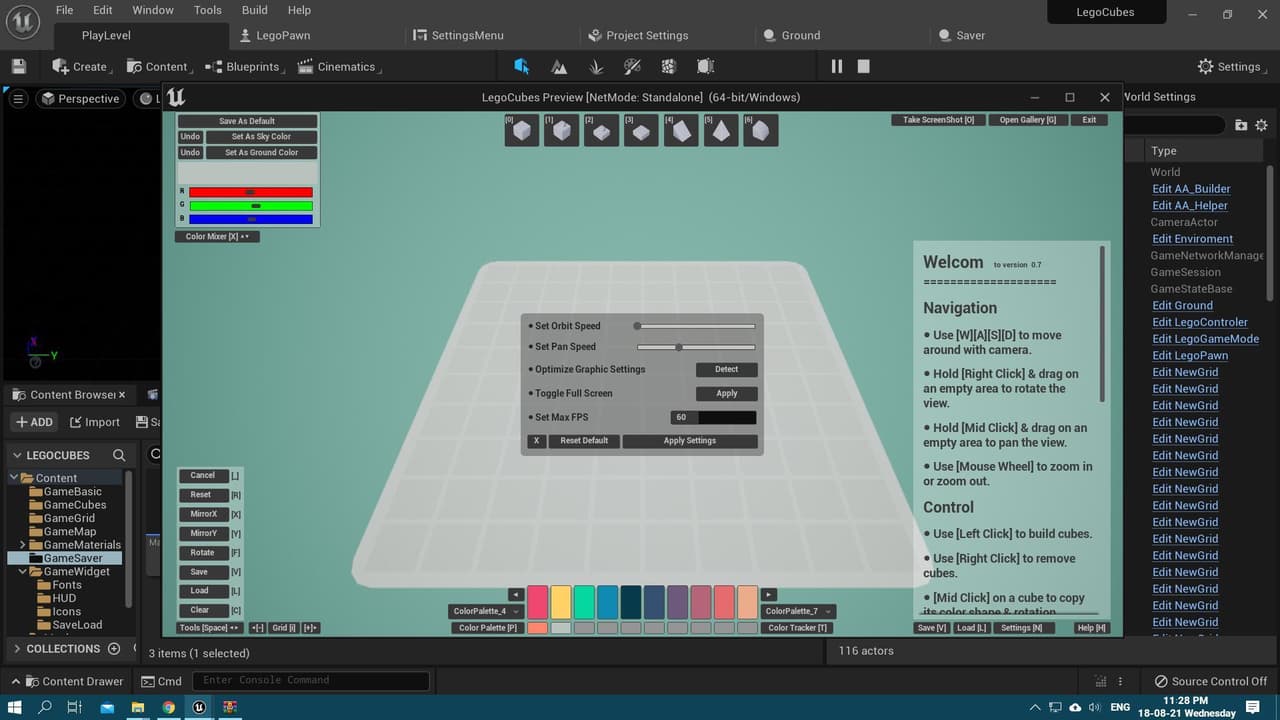Select rounded shape [6]
1280x720 pixels.
[760, 130]
